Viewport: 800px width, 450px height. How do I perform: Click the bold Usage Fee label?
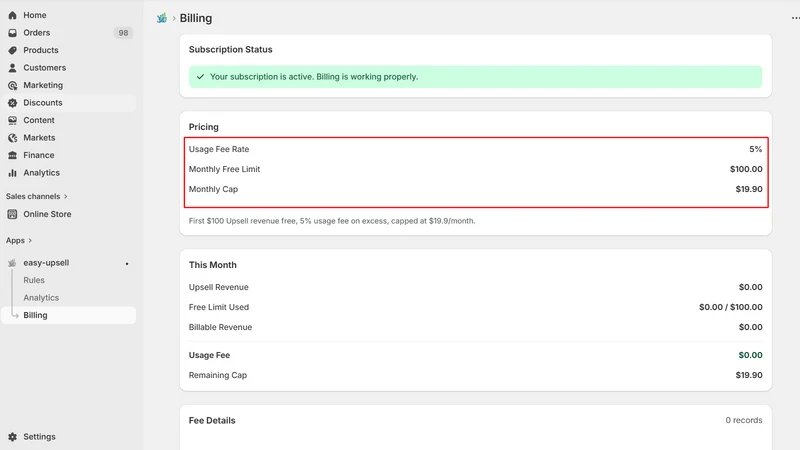click(209, 355)
